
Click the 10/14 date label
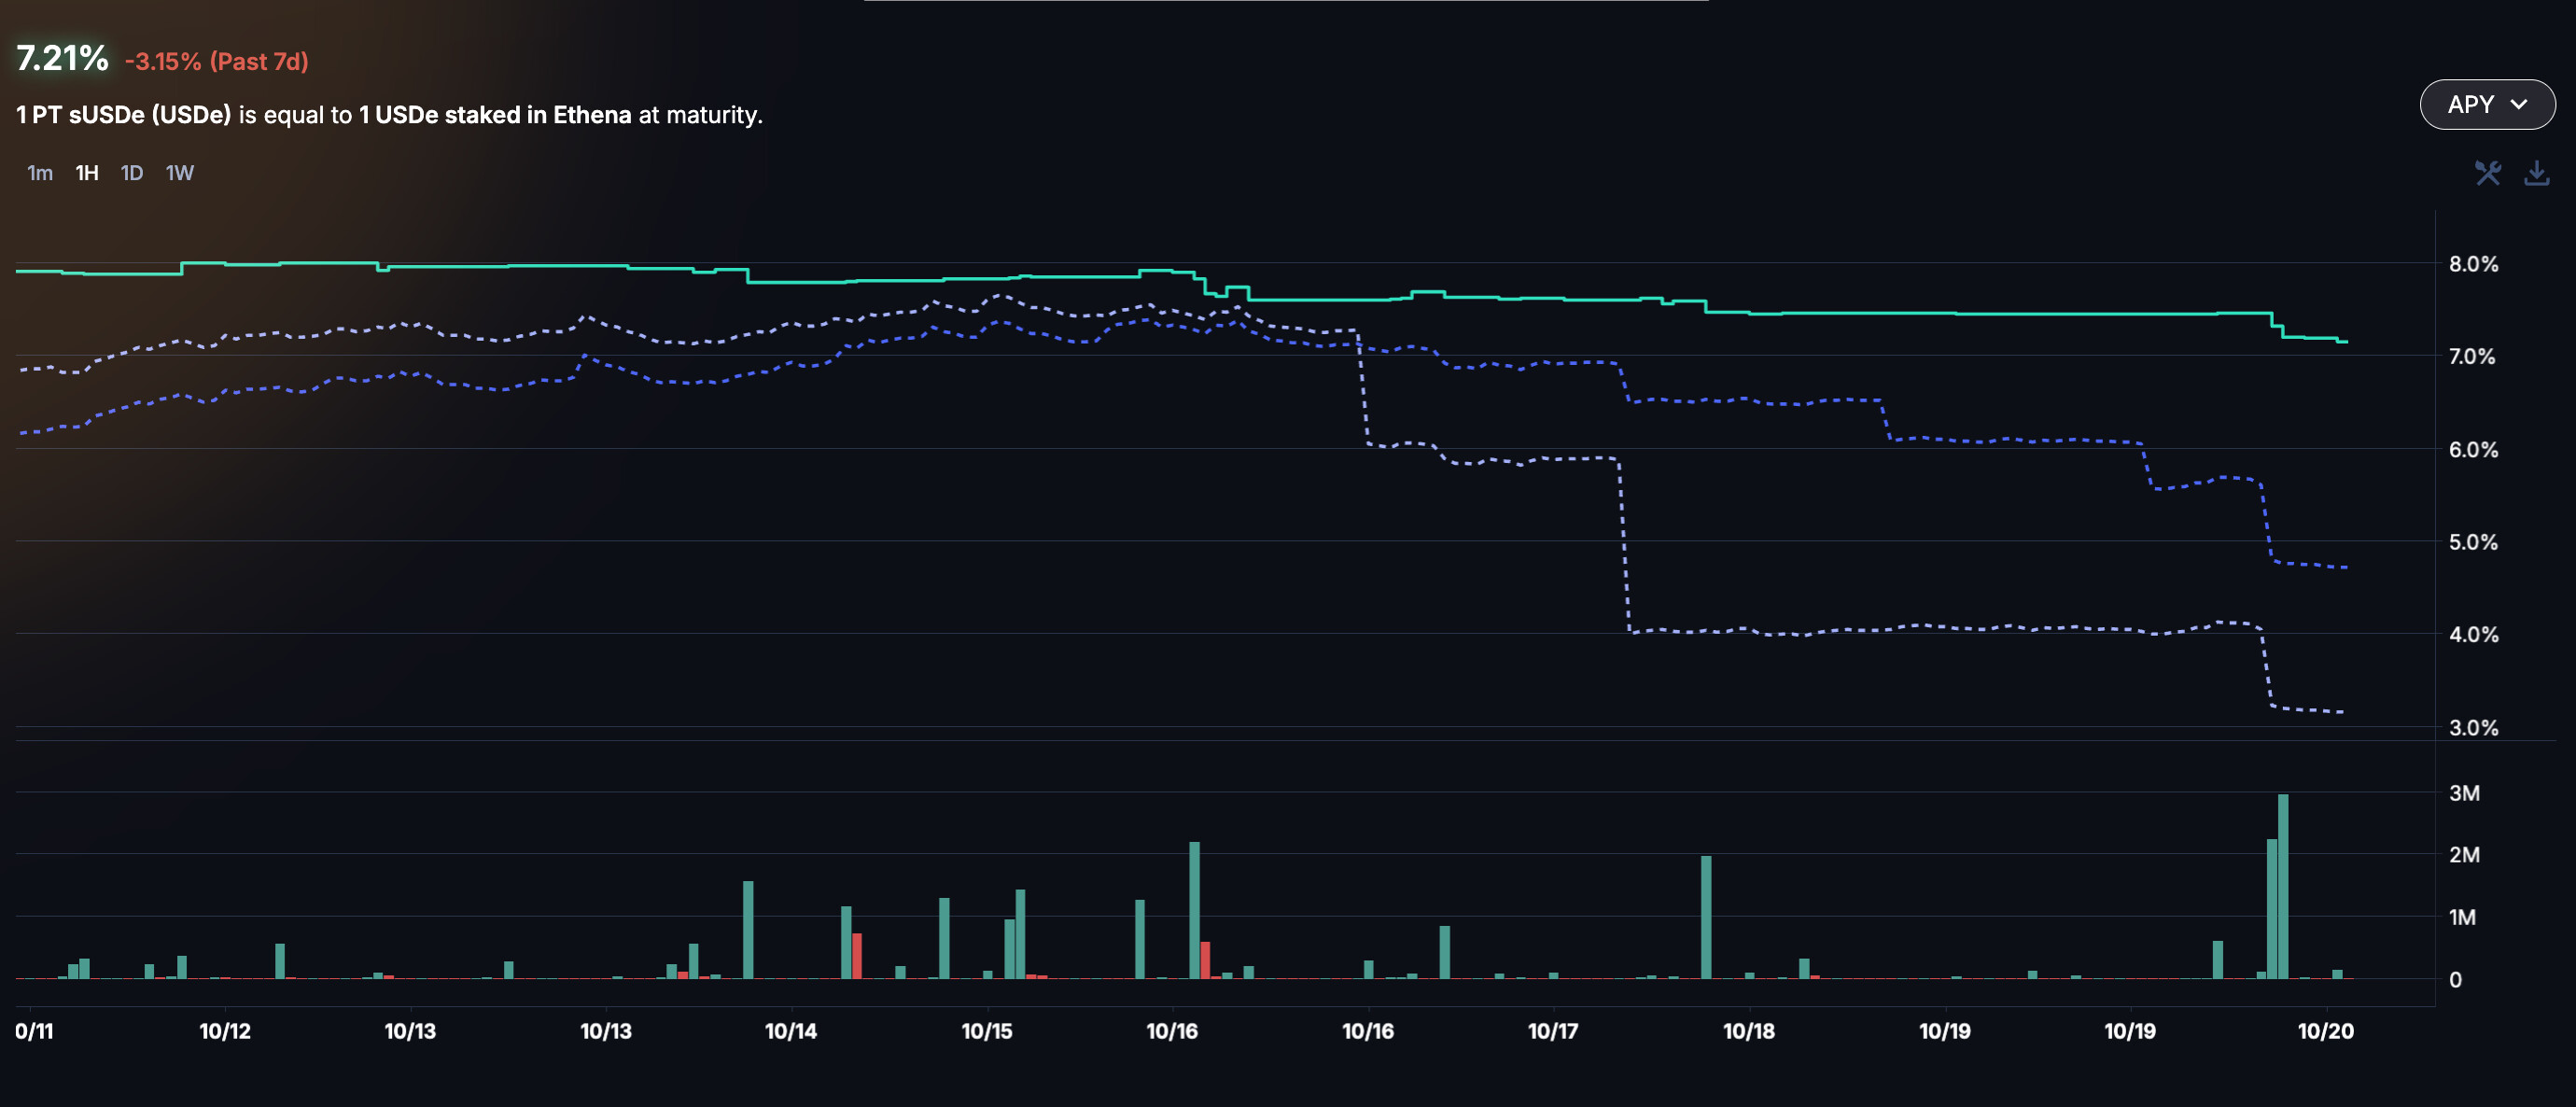pyautogui.click(x=790, y=1031)
